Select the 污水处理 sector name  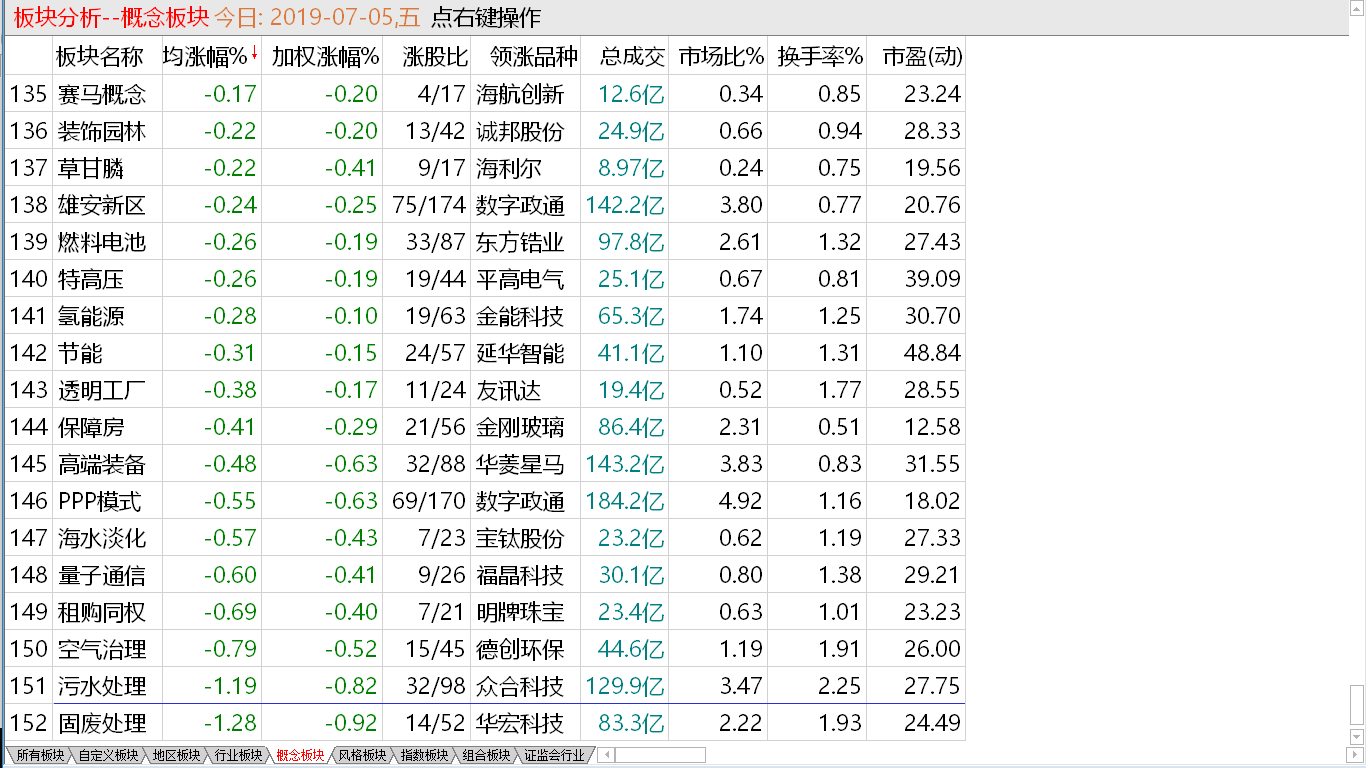pos(101,686)
